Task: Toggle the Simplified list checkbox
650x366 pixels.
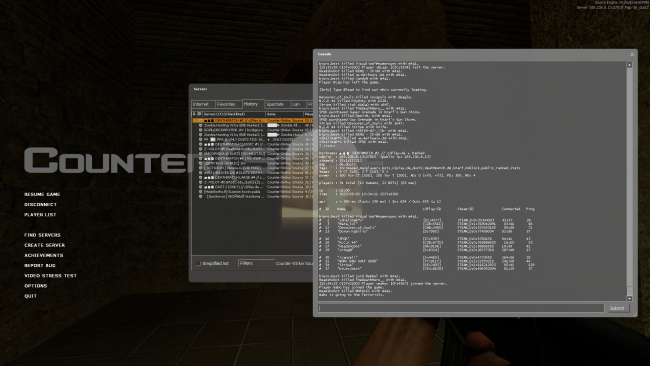Action: coord(198,264)
